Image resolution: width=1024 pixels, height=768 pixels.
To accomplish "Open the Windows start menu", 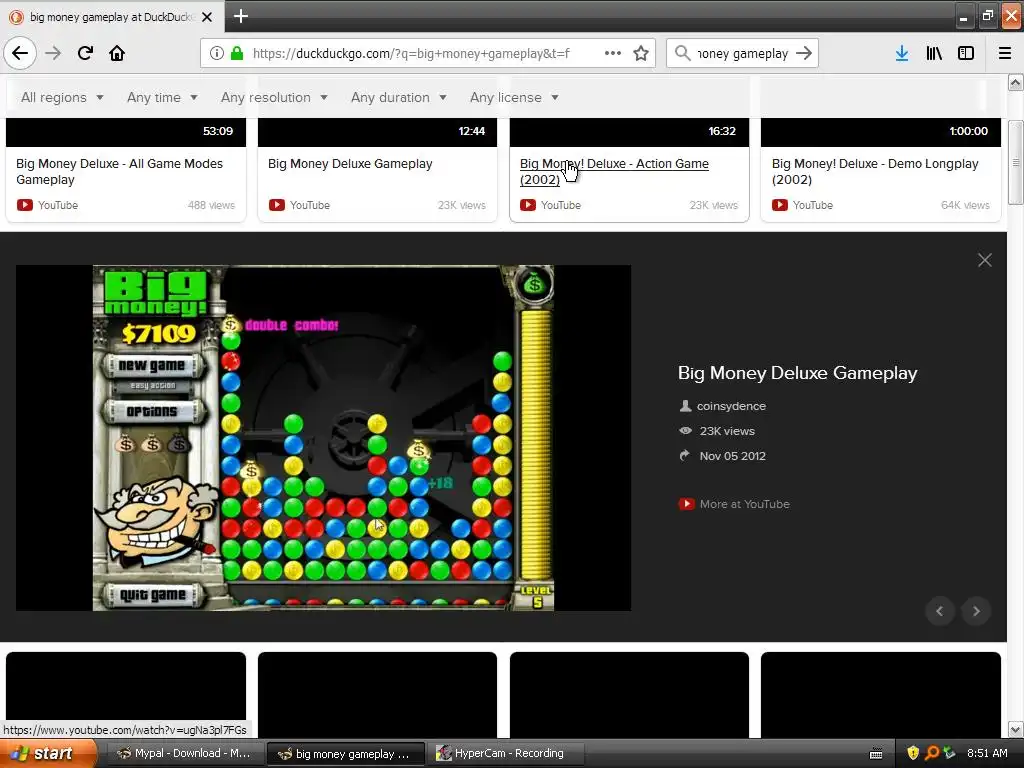I will click(47, 753).
